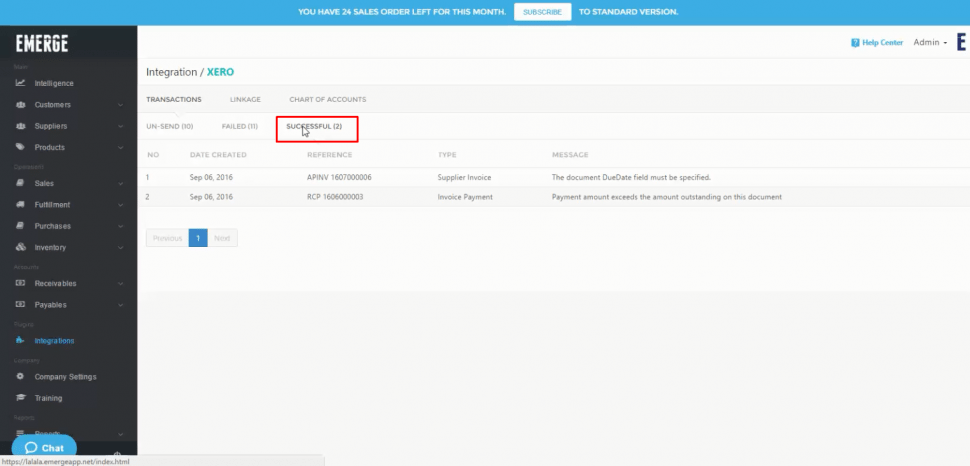
Task: Expand the Payables menu chevron
Action: (x=120, y=304)
